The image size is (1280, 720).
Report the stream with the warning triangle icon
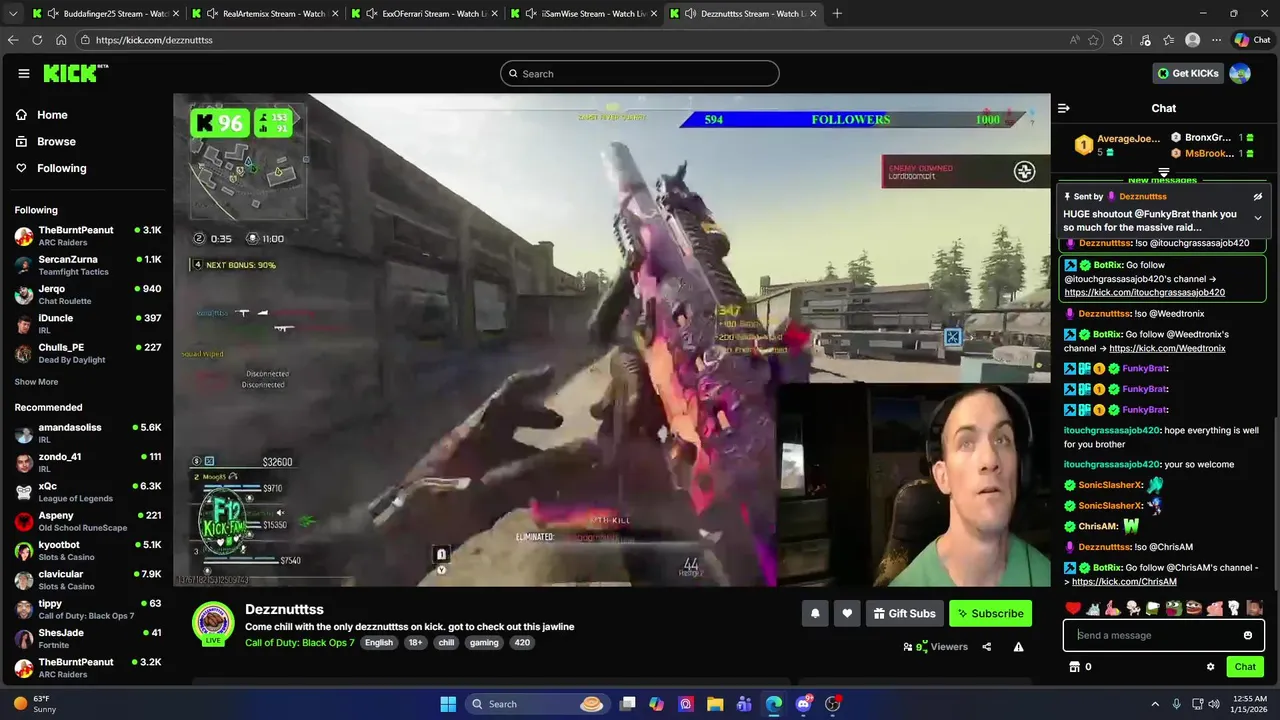[x=1018, y=647]
